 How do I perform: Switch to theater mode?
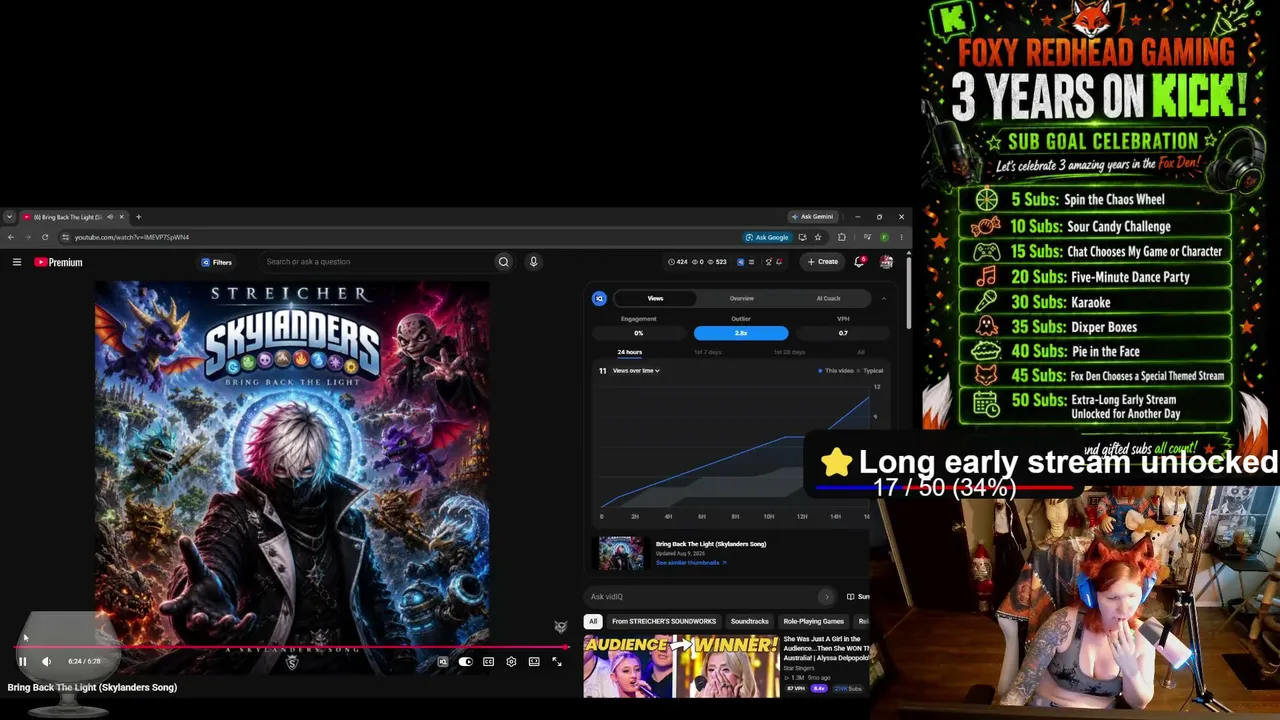click(x=534, y=661)
